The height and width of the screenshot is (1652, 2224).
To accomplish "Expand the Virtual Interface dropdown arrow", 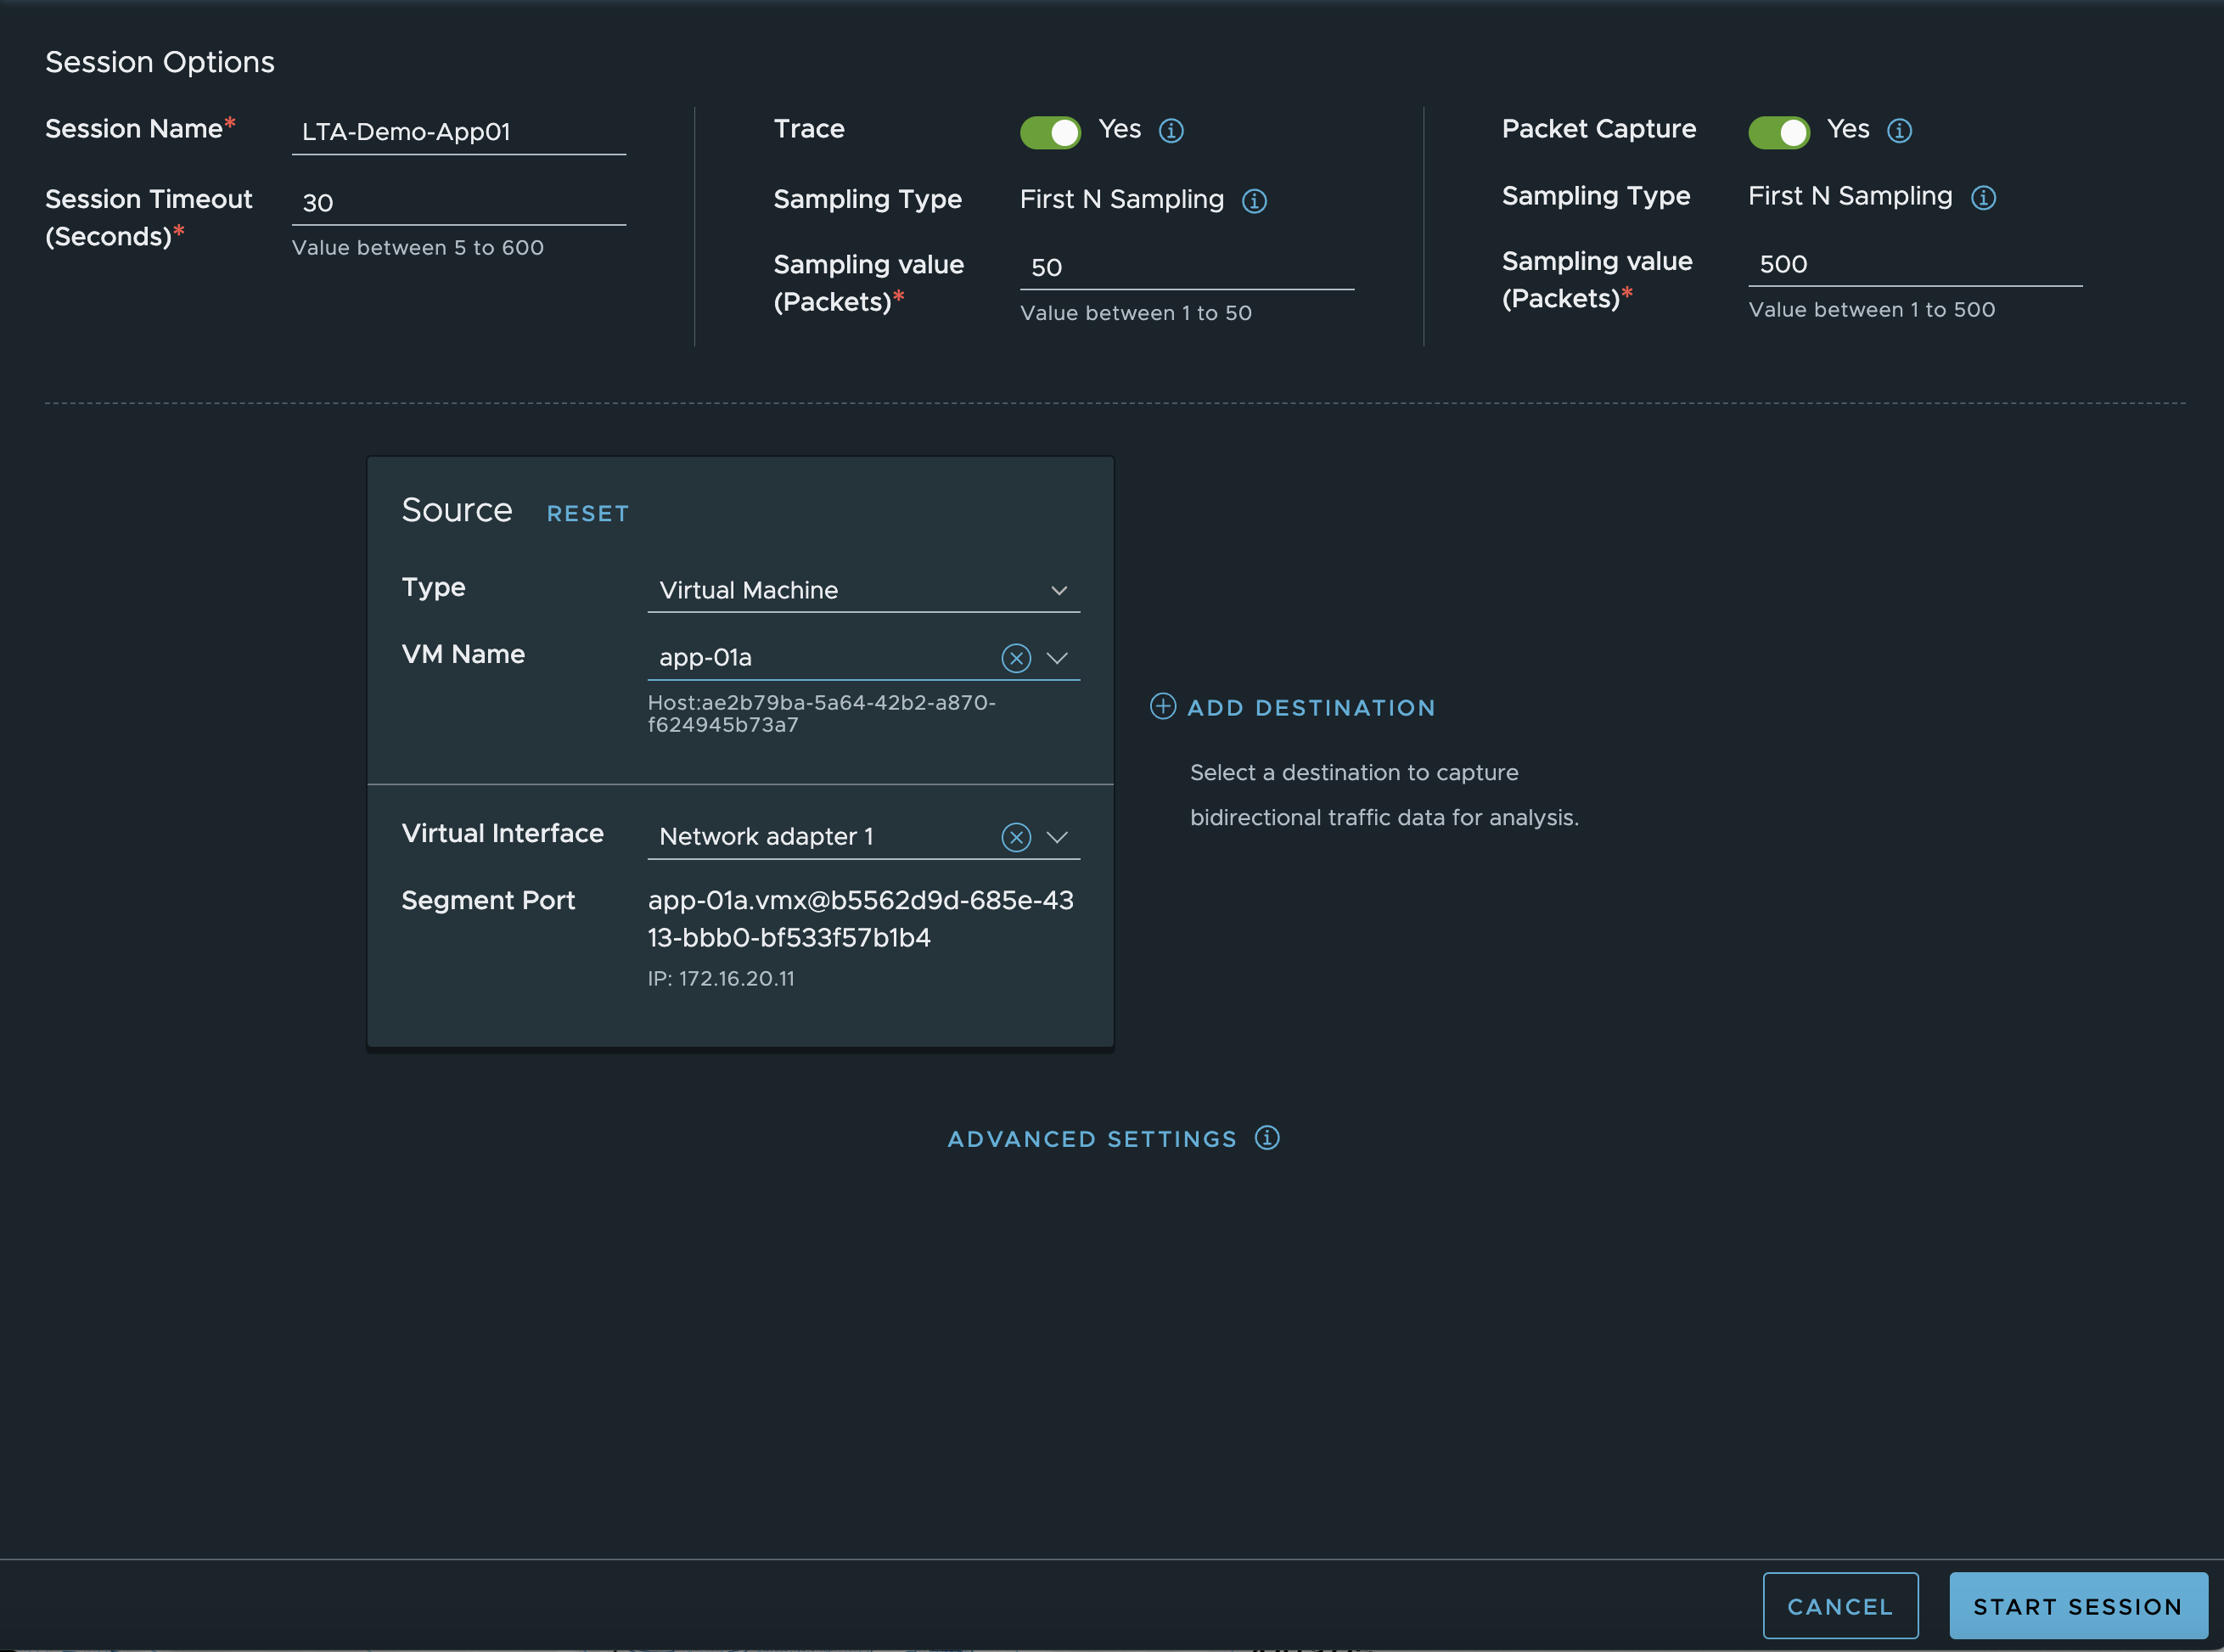I will point(1058,837).
